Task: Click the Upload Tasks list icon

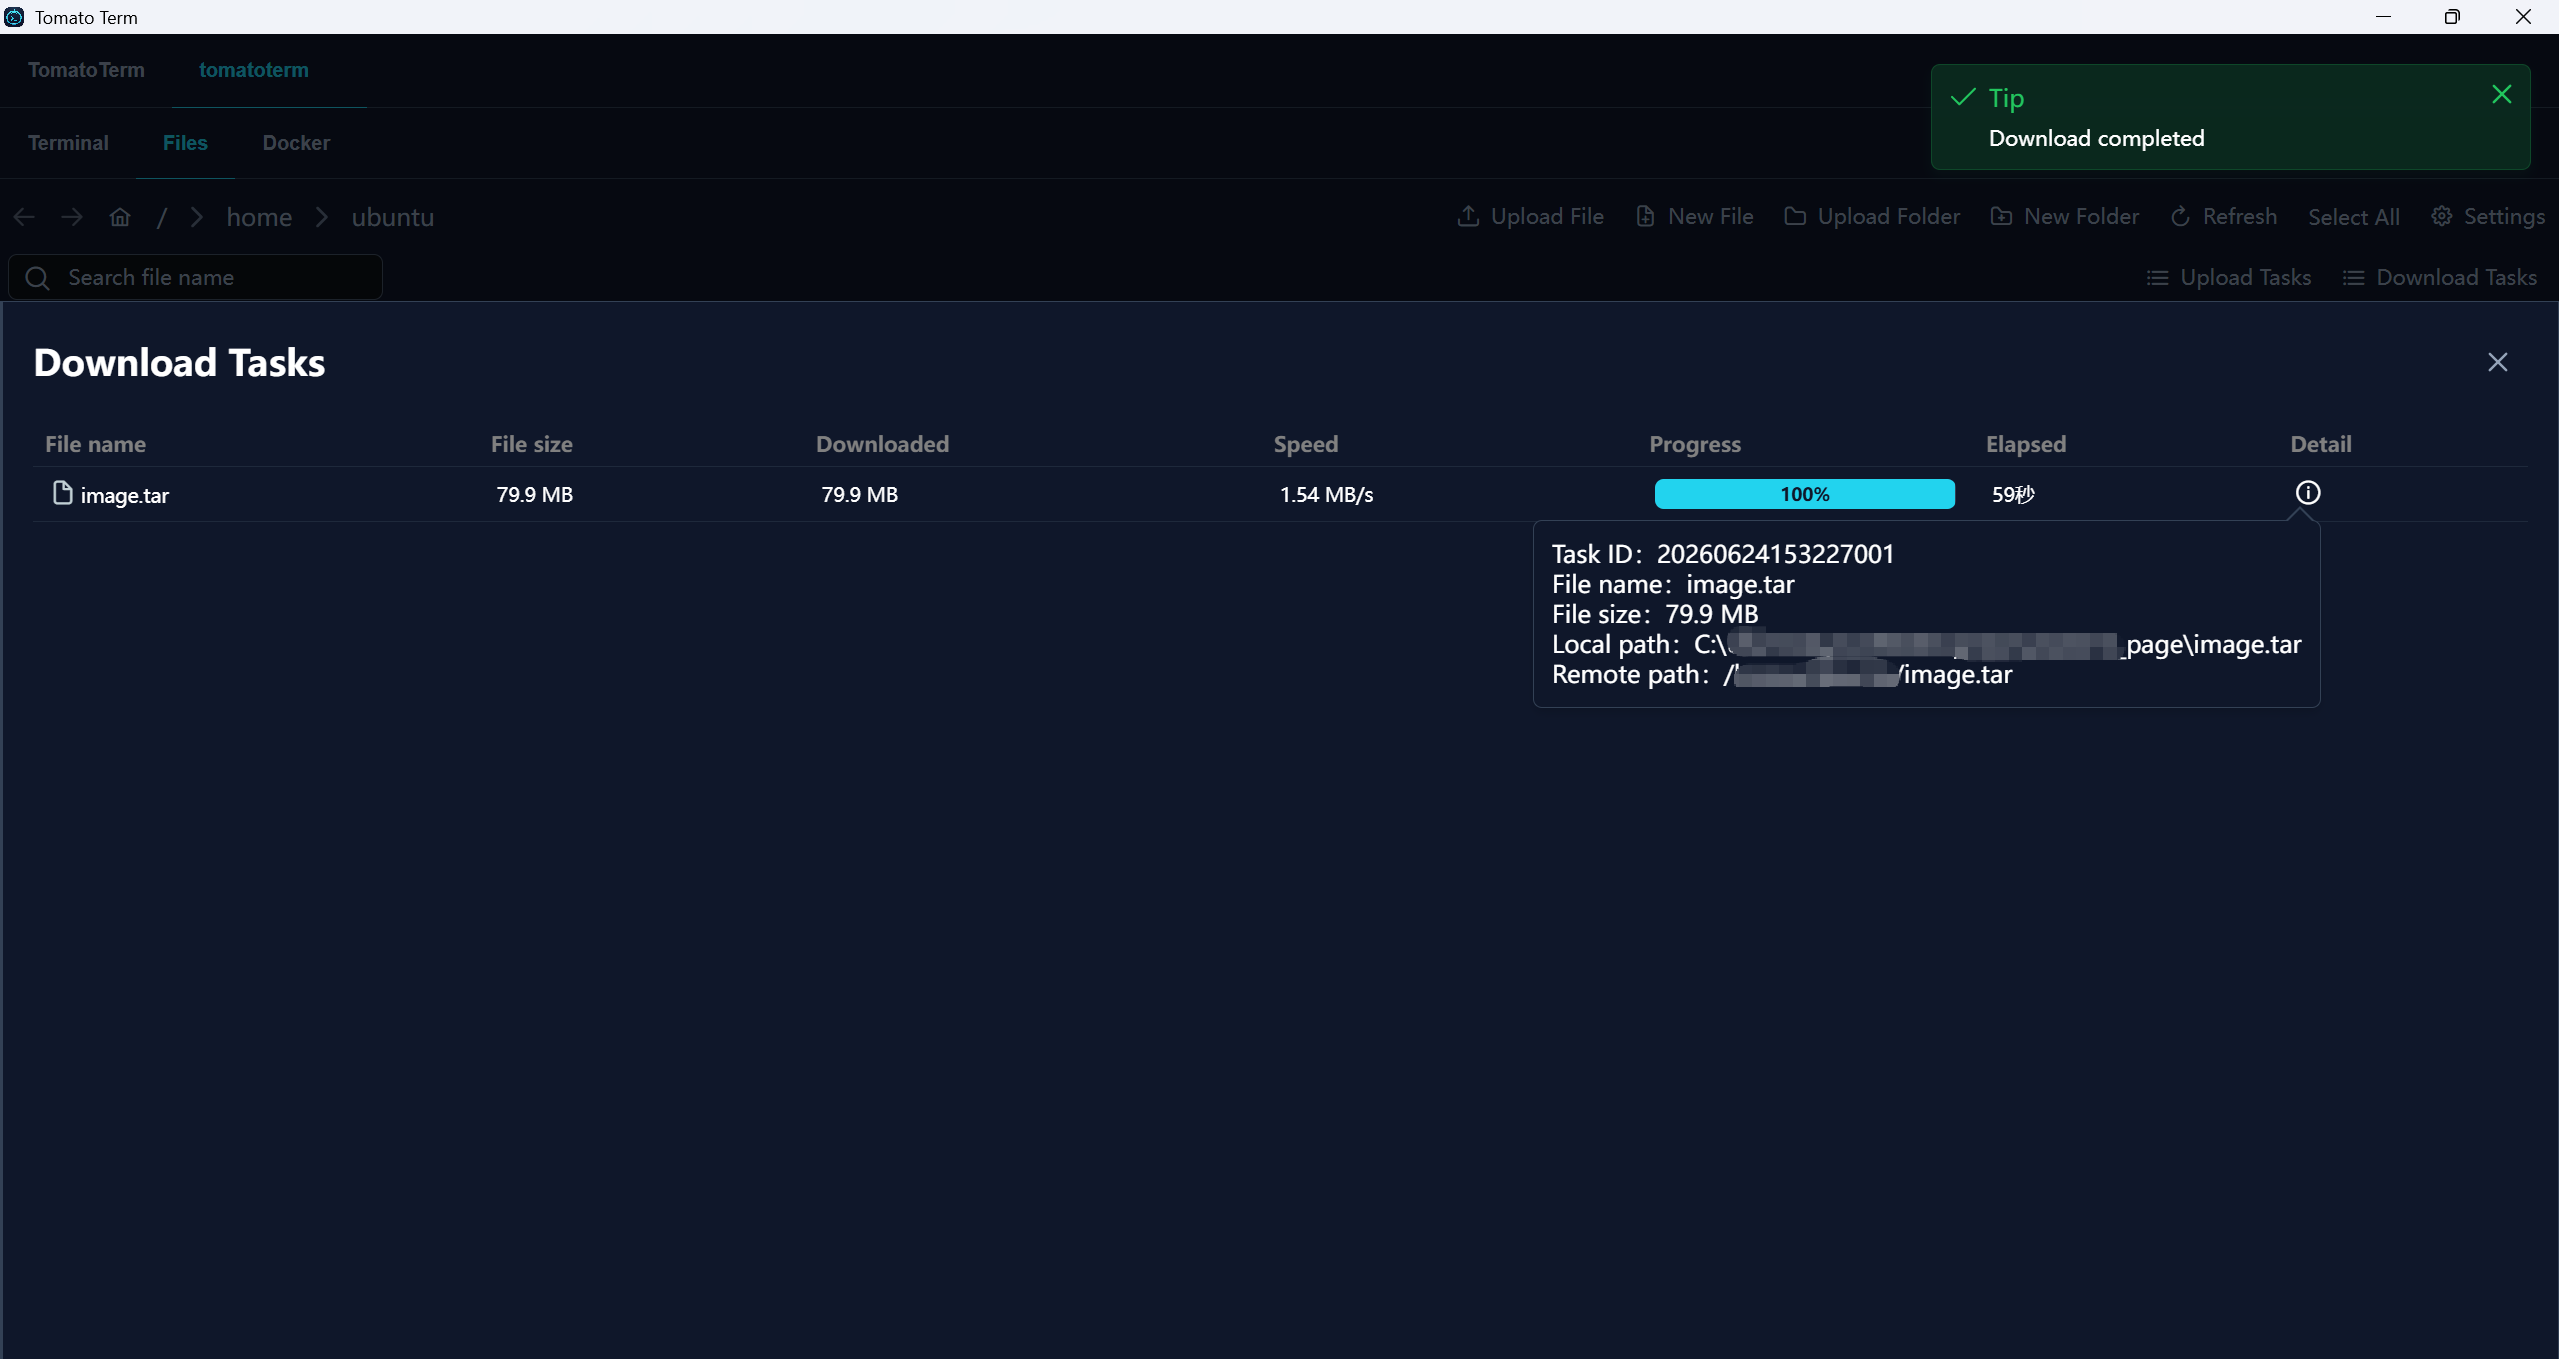Action: pos(2157,277)
